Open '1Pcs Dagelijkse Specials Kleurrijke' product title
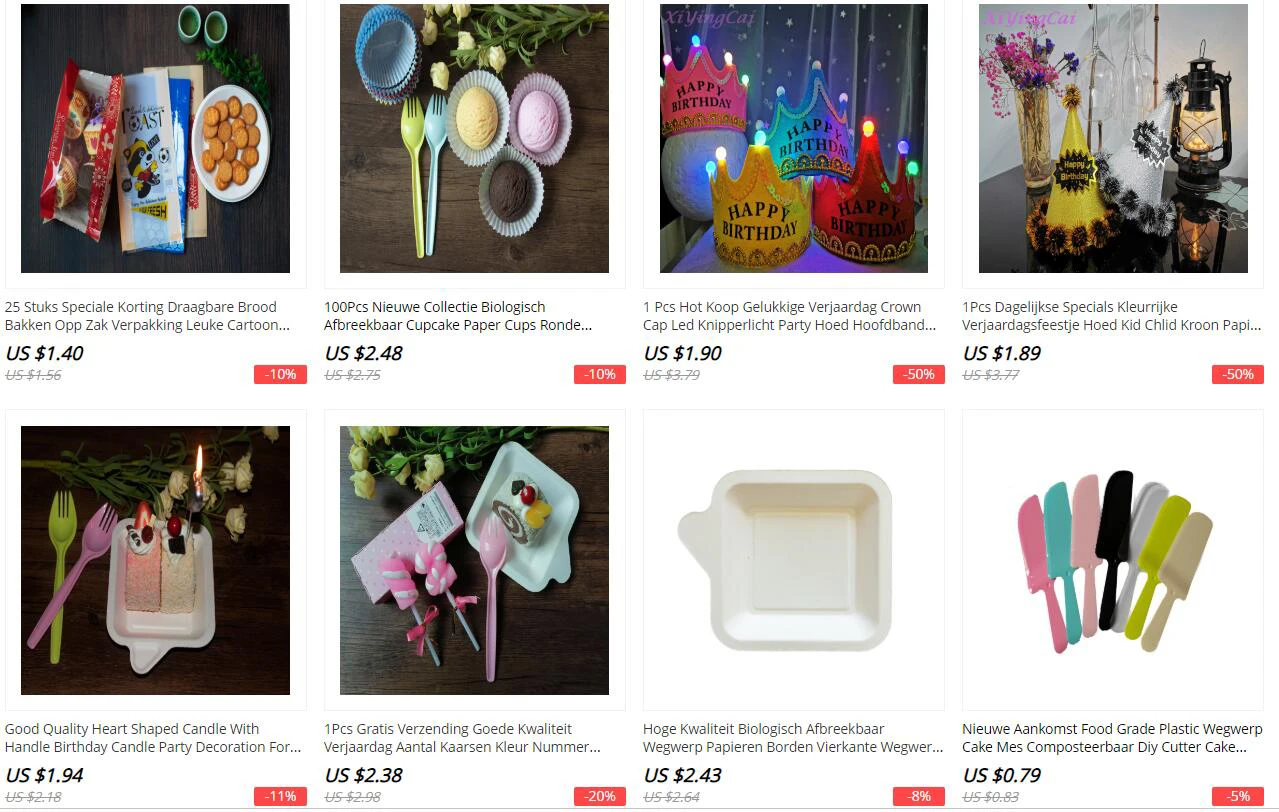 tap(1112, 316)
